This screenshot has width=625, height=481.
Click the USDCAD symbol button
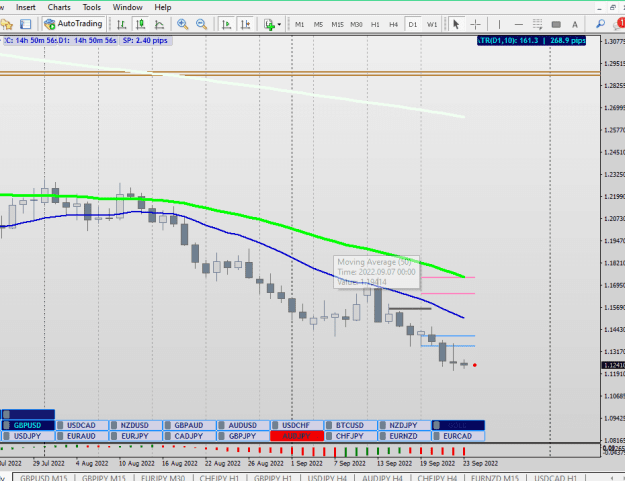pos(82,425)
